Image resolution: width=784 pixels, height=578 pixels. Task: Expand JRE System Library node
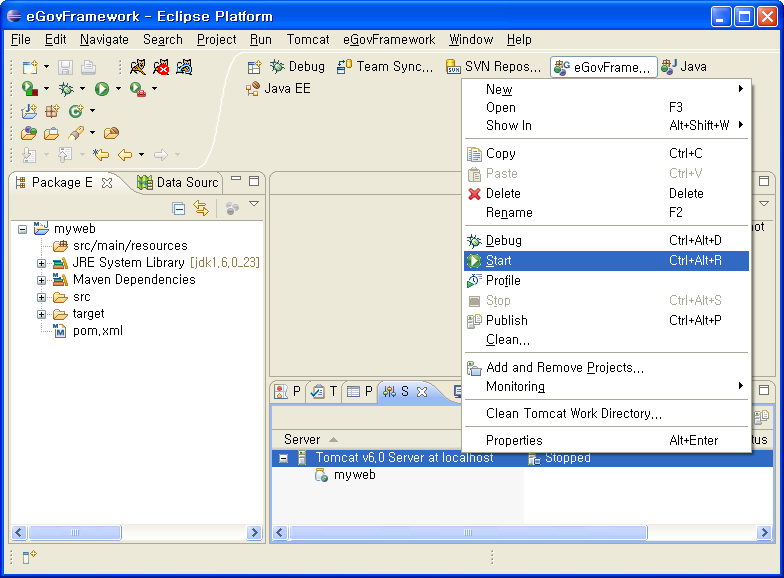click(42, 264)
